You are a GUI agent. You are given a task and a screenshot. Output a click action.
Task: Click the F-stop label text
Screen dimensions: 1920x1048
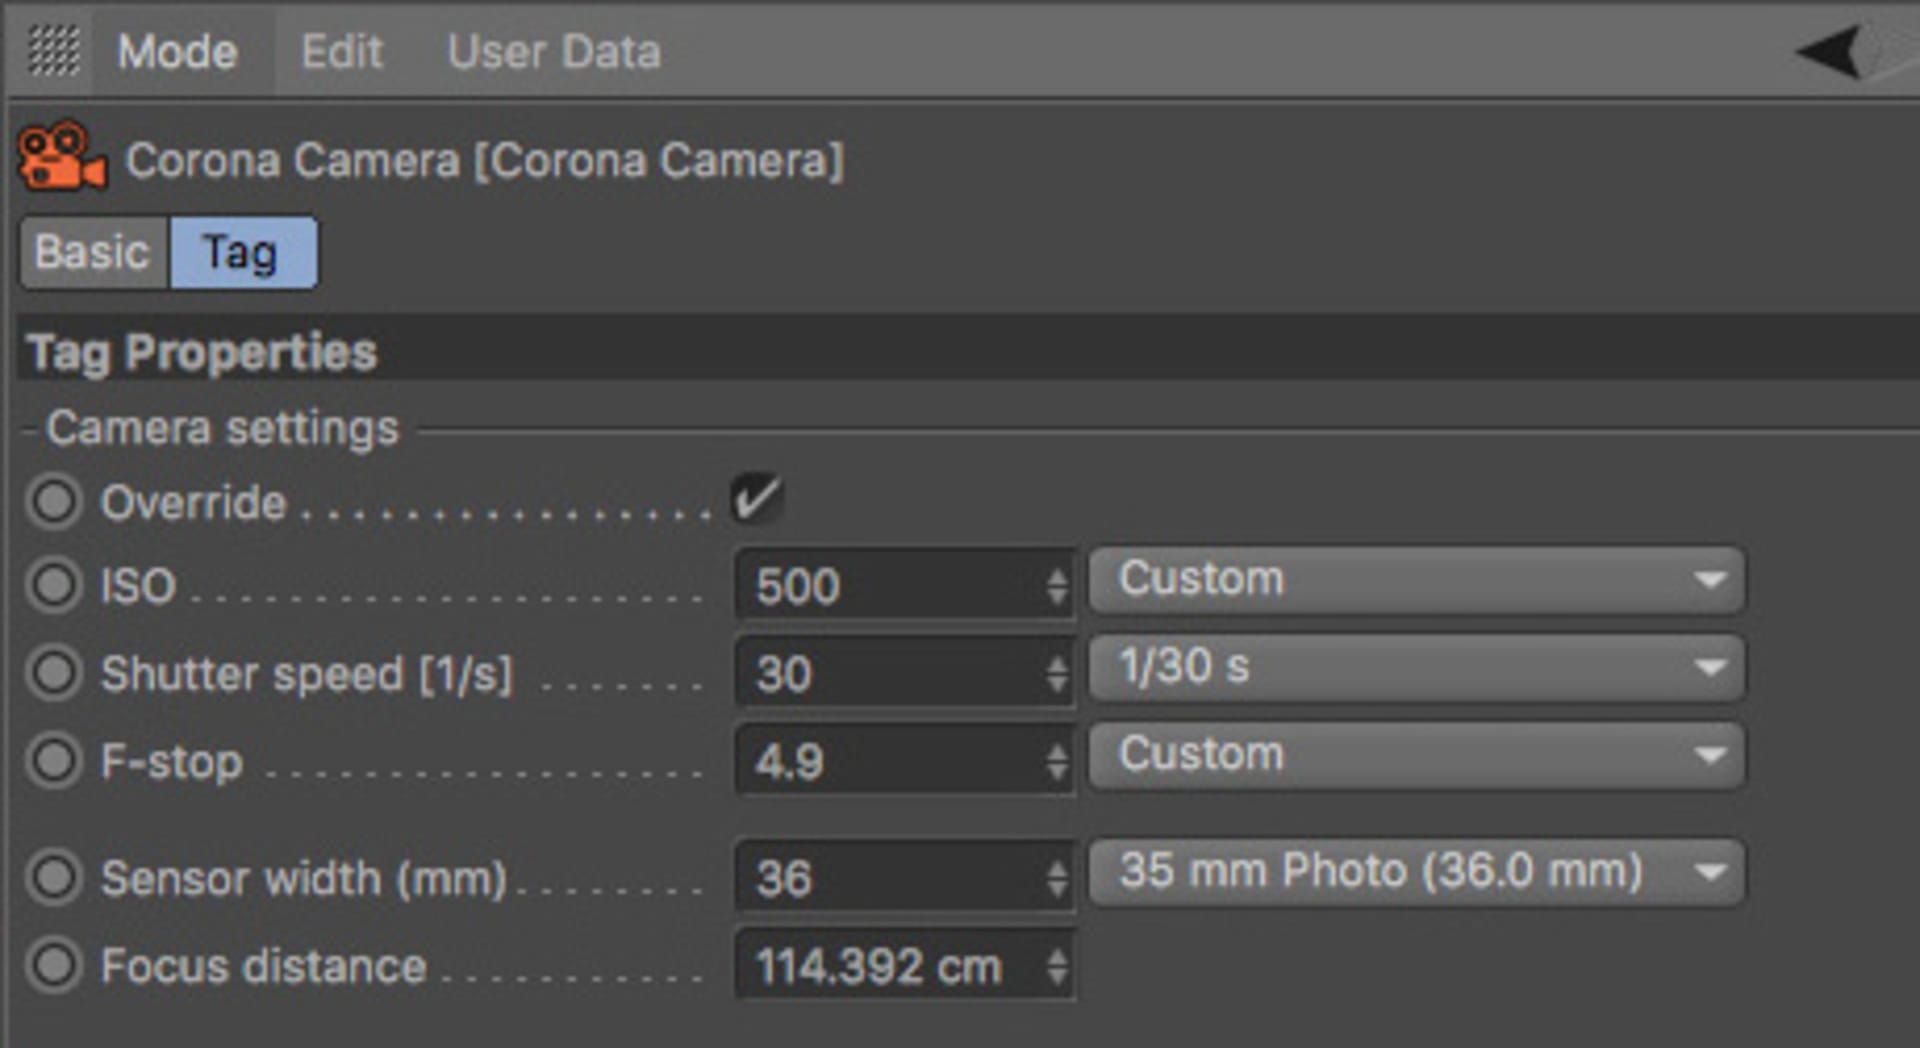[172, 762]
